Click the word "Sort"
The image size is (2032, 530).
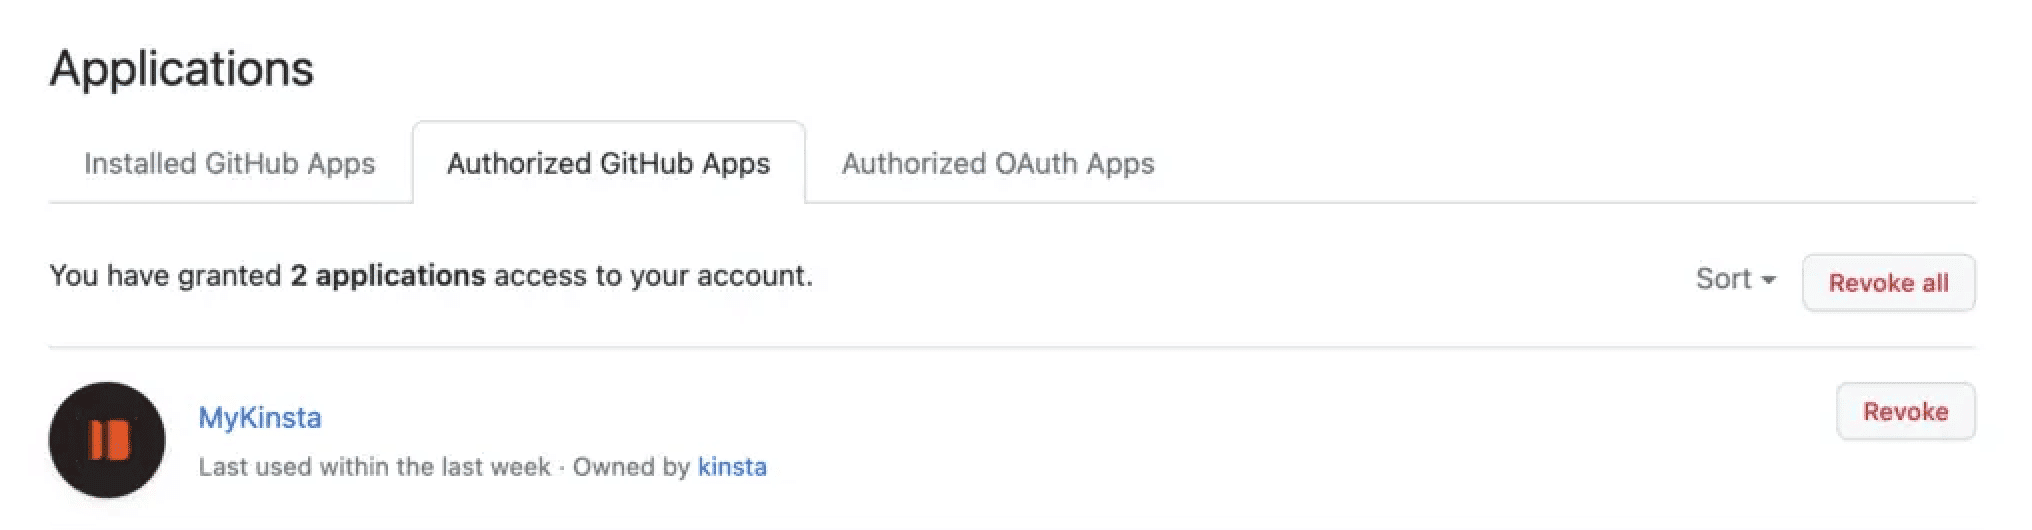1723,279
